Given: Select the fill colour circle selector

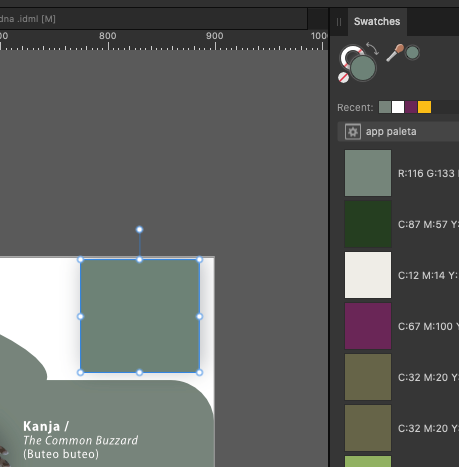Looking at the screenshot, I should pos(363,68).
